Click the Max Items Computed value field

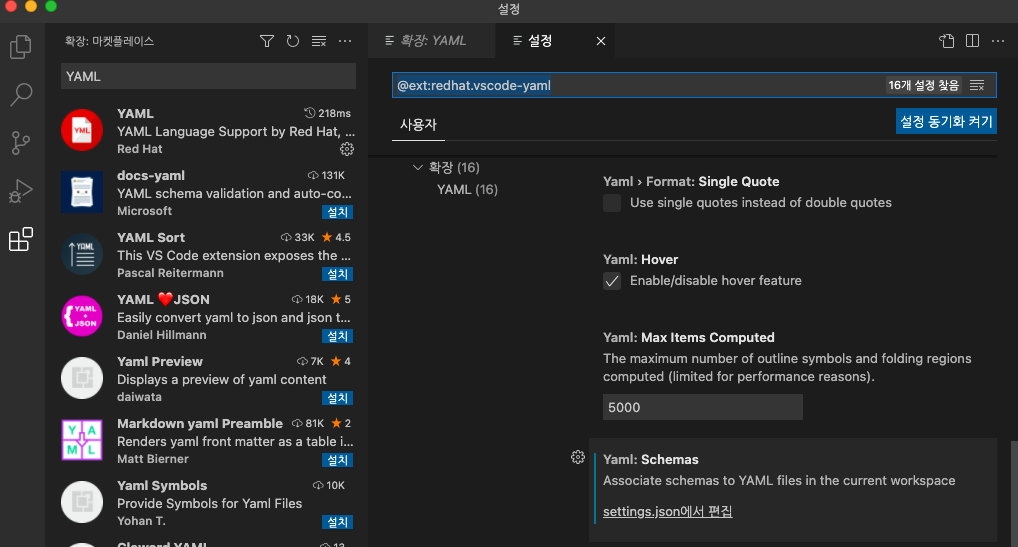[702, 407]
